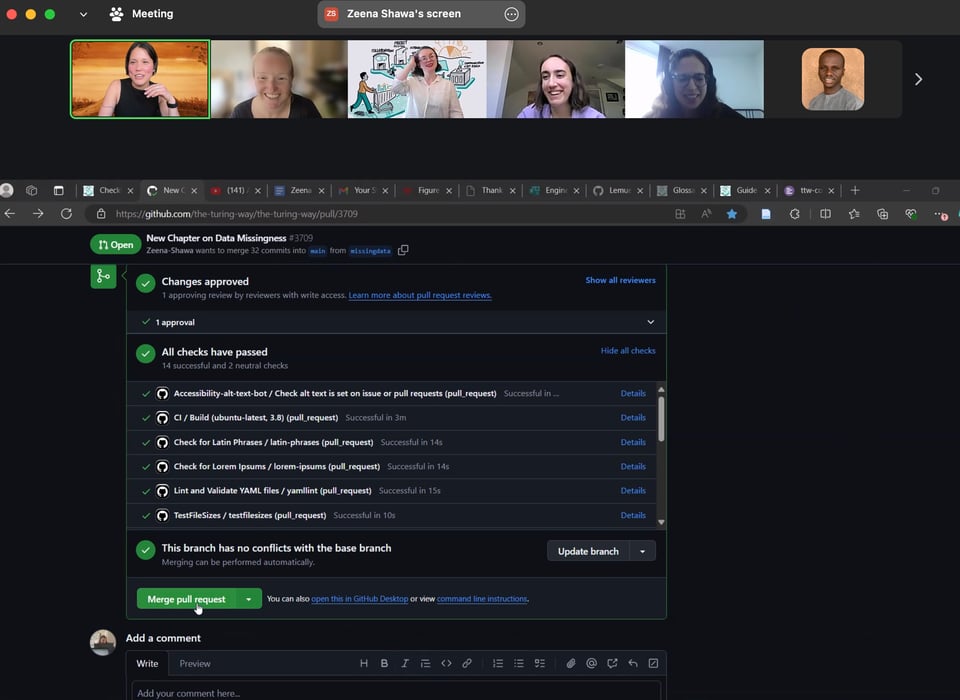Open the merge method dropdown arrow
Screen dimensions: 960x700
point(249,599)
